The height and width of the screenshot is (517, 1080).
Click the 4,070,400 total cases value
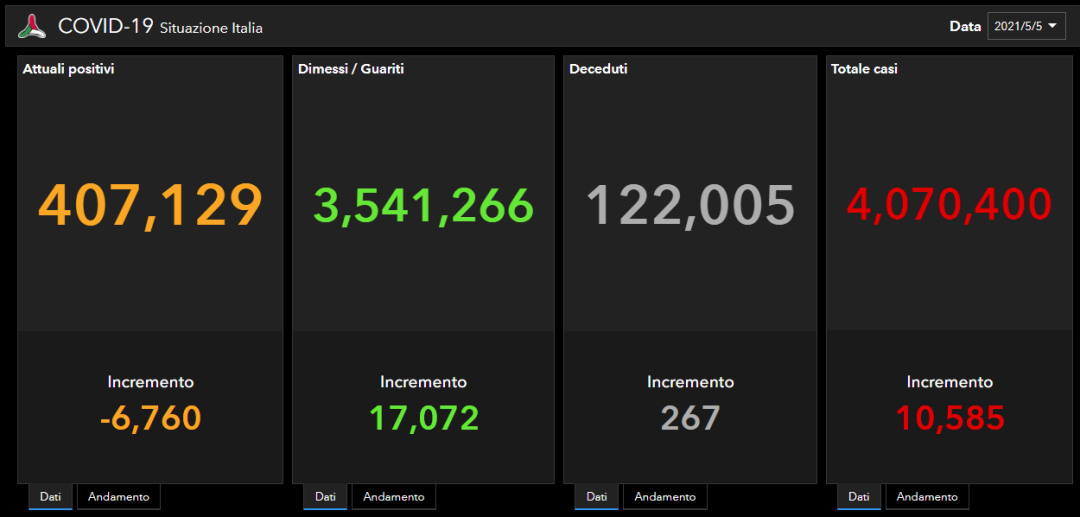point(949,204)
